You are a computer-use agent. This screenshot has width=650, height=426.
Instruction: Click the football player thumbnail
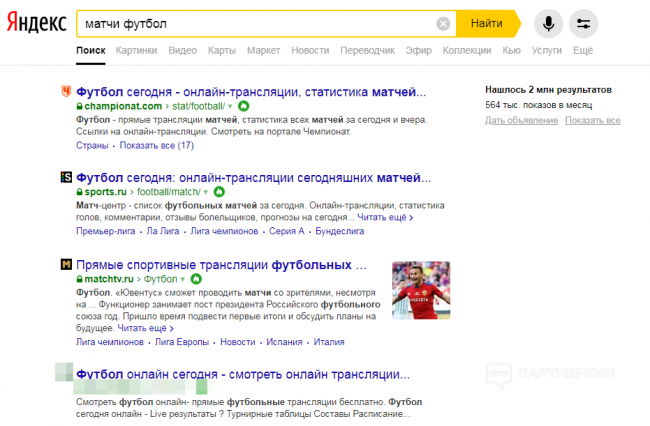point(420,290)
